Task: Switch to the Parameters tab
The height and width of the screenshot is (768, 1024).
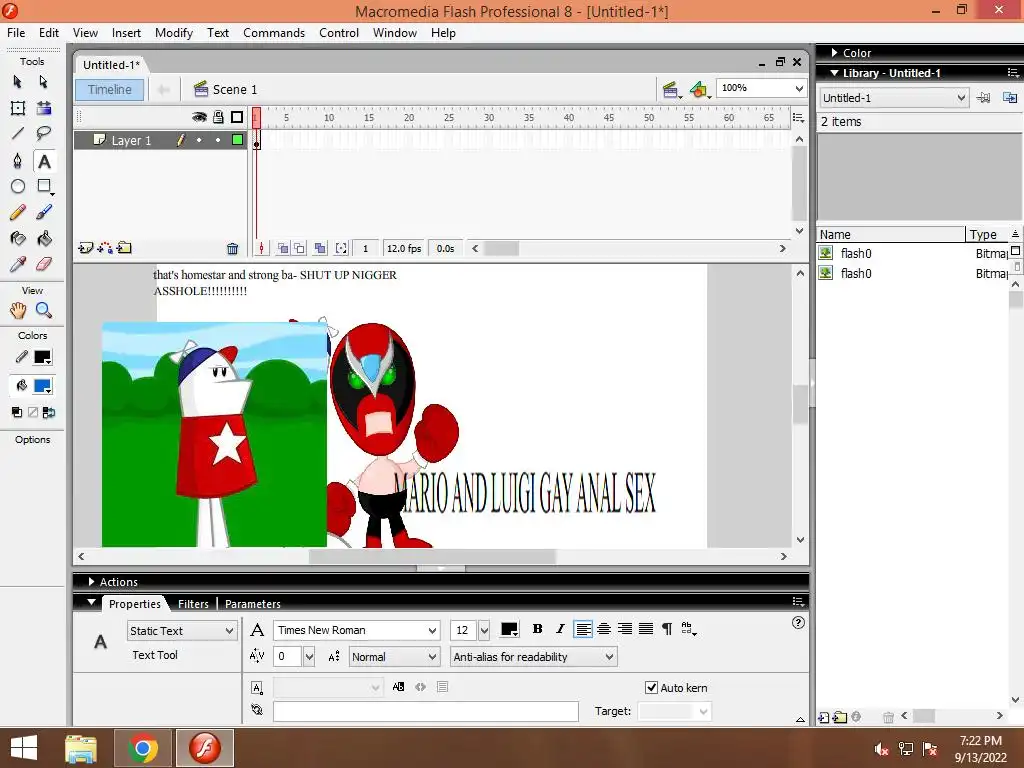Action: [253, 604]
